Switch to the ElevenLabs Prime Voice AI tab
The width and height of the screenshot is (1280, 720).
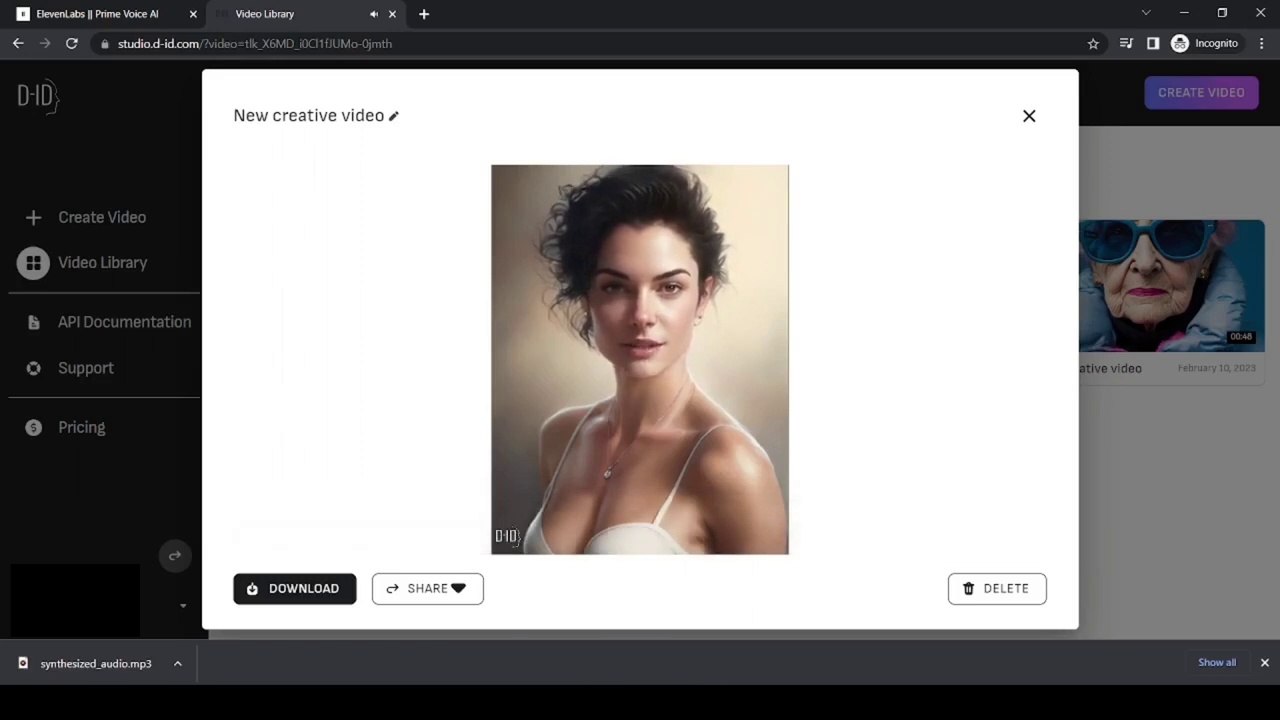coord(97,14)
